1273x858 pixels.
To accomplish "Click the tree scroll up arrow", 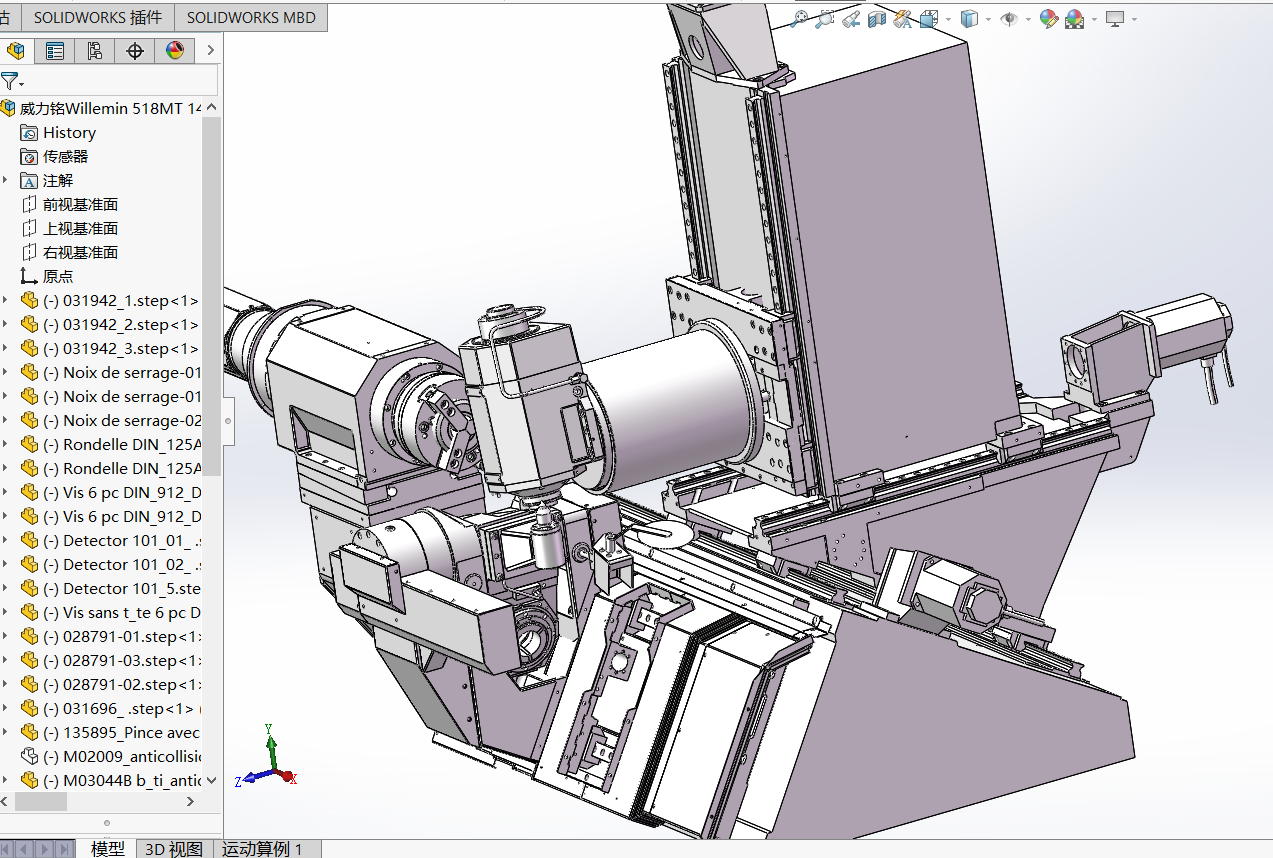I will coord(211,108).
